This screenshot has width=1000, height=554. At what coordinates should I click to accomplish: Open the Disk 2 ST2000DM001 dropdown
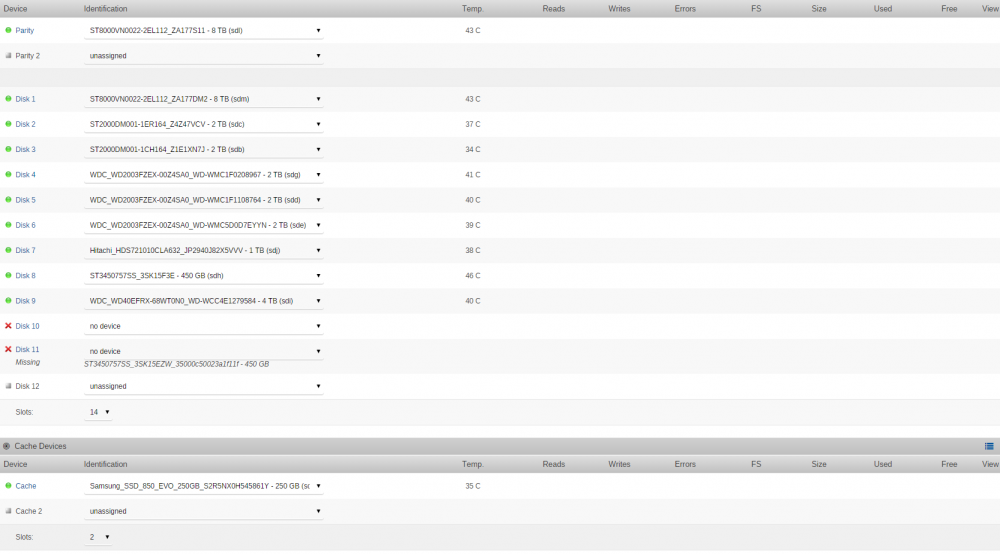click(204, 124)
